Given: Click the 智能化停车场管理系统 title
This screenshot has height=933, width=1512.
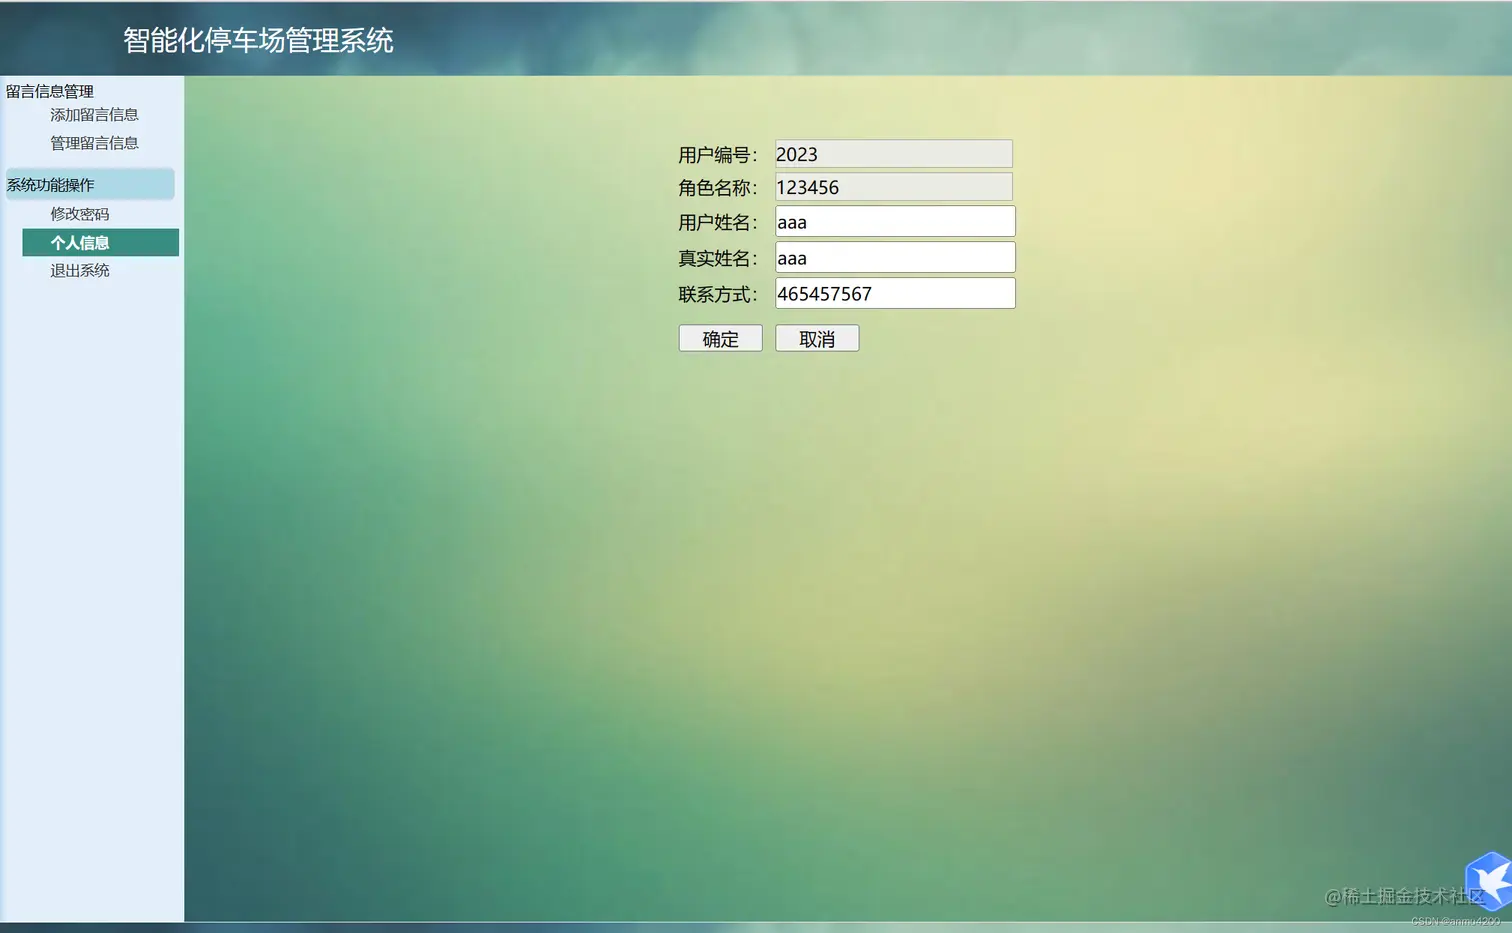Looking at the screenshot, I should tap(258, 40).
